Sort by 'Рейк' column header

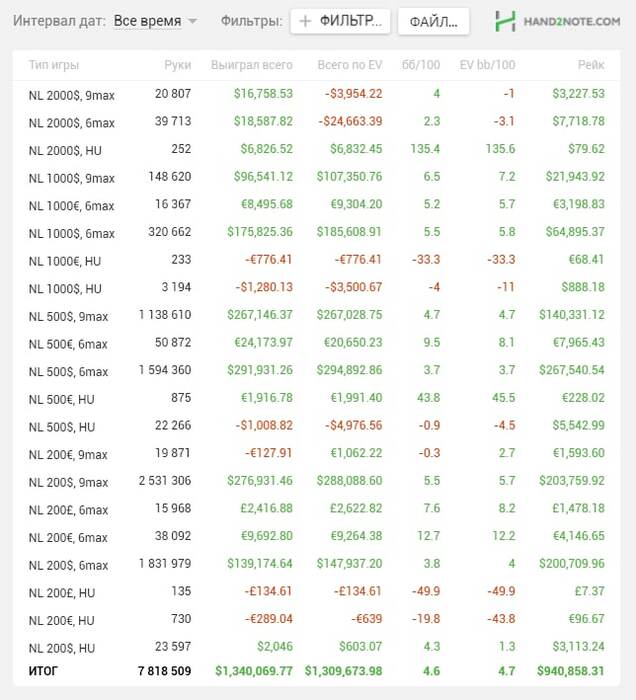click(590, 65)
